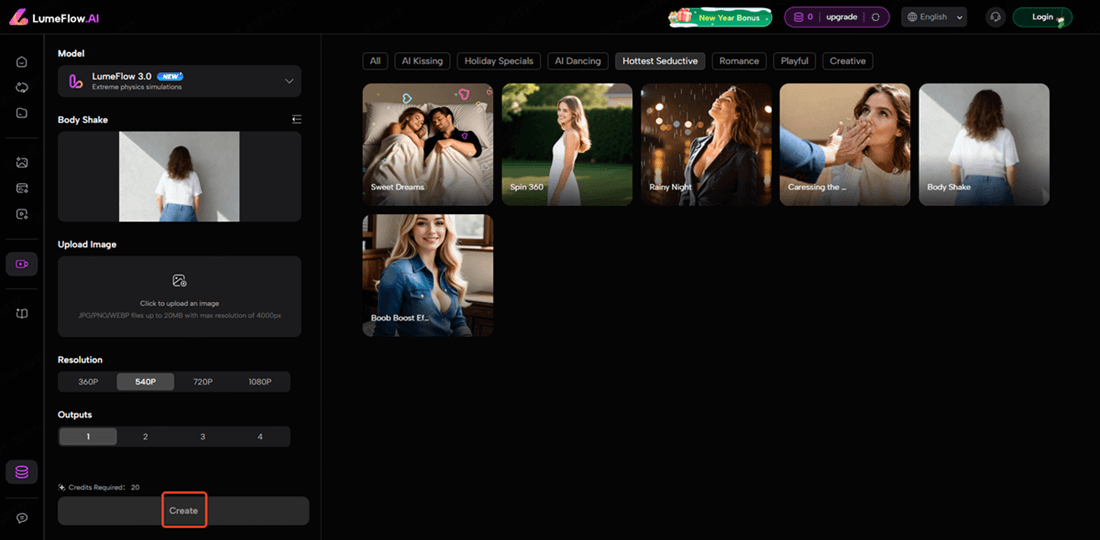Viewport: 1100px width, 540px height.
Task: Switch to the AI Kissing tab
Action: click(422, 61)
